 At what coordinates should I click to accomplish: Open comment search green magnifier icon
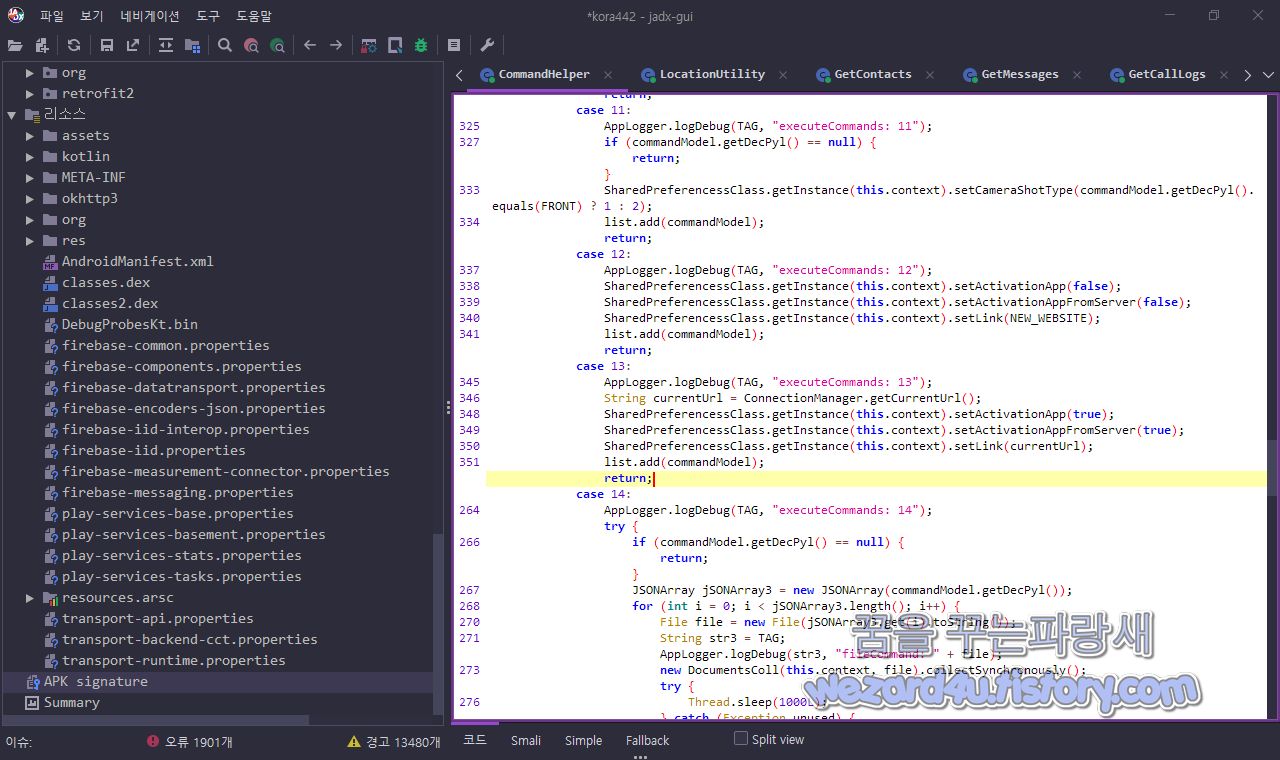coord(277,45)
